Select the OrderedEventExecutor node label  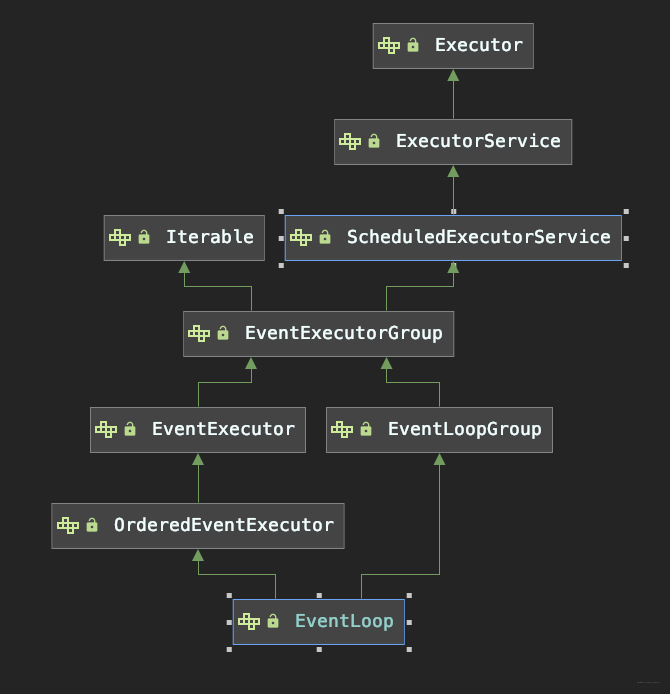tap(223, 525)
